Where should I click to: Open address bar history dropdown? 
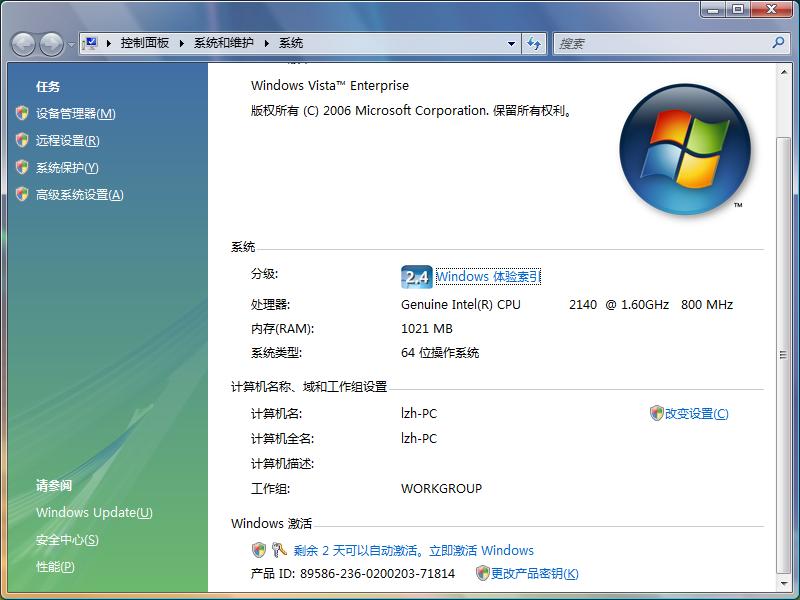[511, 44]
